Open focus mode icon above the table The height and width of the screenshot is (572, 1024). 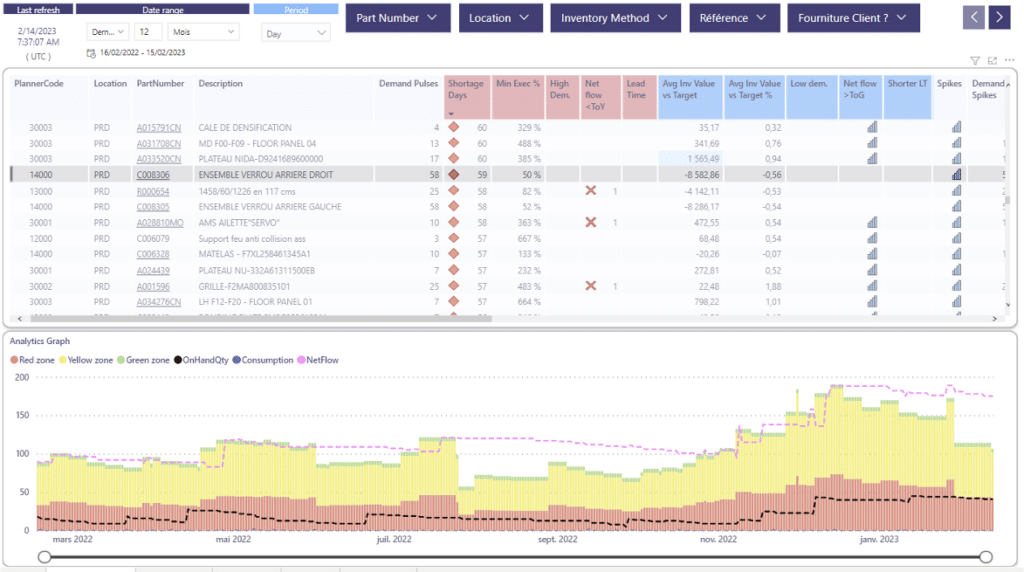point(992,61)
